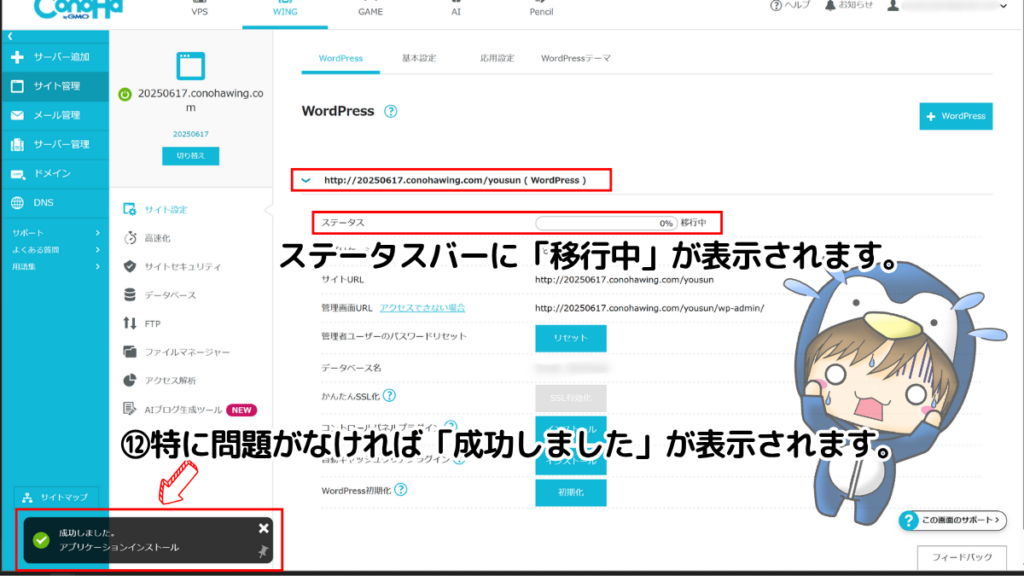Open the ヘルプ question mark in header
The image size is (1024, 576).
[x=776, y=5]
